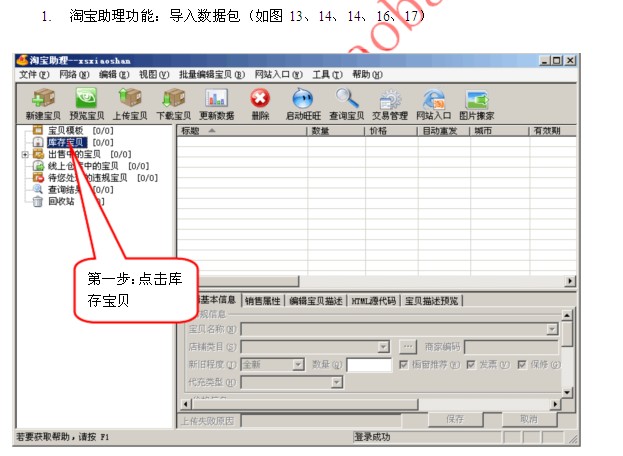Click the 上传宝贝 toolbar icon
This screenshot has height=456, width=623.
click(129, 99)
